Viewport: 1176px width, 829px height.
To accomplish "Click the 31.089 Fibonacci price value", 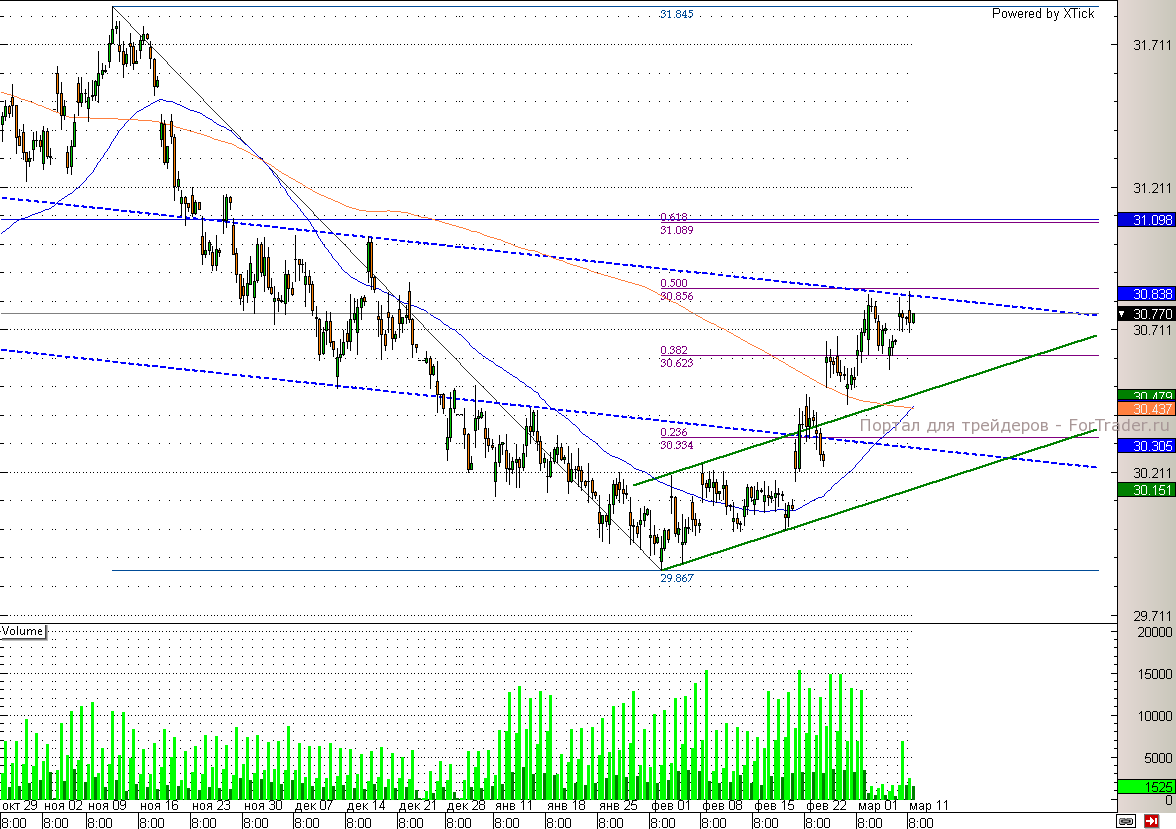I will pyautogui.click(x=676, y=230).
